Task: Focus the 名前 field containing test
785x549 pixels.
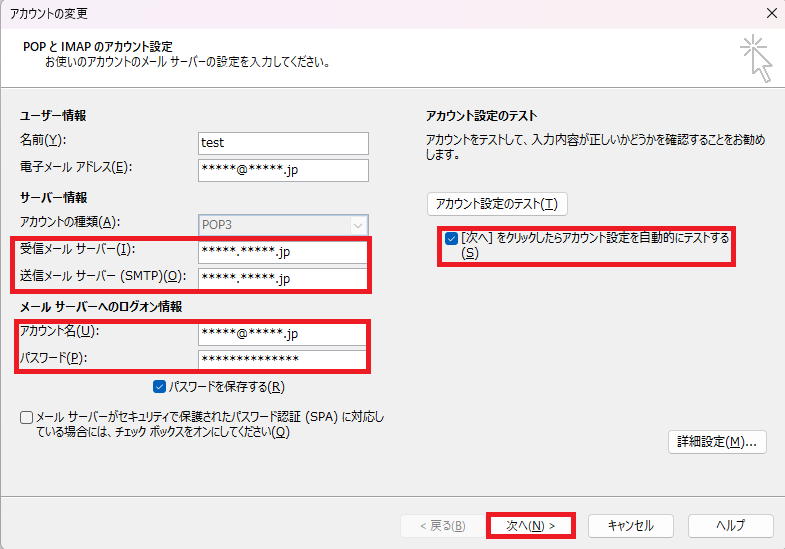Action: pyautogui.click(x=283, y=143)
